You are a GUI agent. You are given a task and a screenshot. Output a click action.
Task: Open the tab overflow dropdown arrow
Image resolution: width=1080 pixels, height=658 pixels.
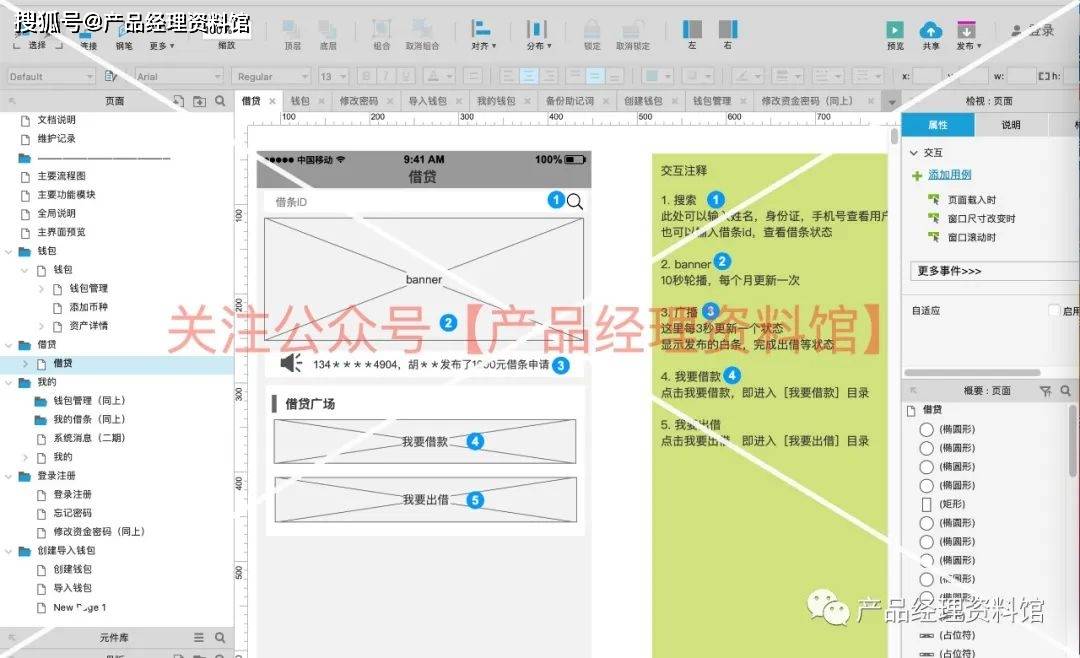coord(892,102)
